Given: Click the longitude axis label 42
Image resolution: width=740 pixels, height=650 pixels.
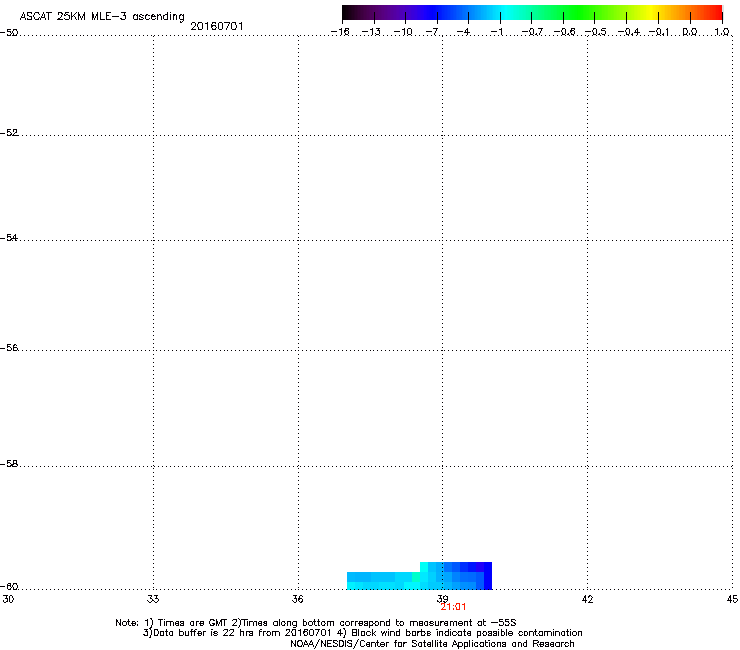Looking at the screenshot, I should coord(588,599).
